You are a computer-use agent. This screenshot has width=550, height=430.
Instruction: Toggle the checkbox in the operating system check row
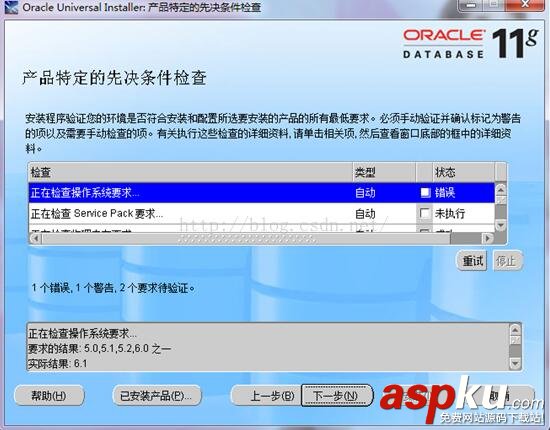click(425, 192)
